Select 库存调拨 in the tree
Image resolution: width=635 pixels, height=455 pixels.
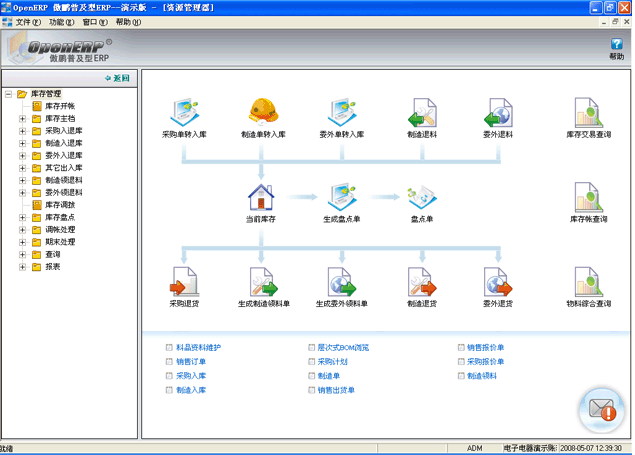point(60,205)
